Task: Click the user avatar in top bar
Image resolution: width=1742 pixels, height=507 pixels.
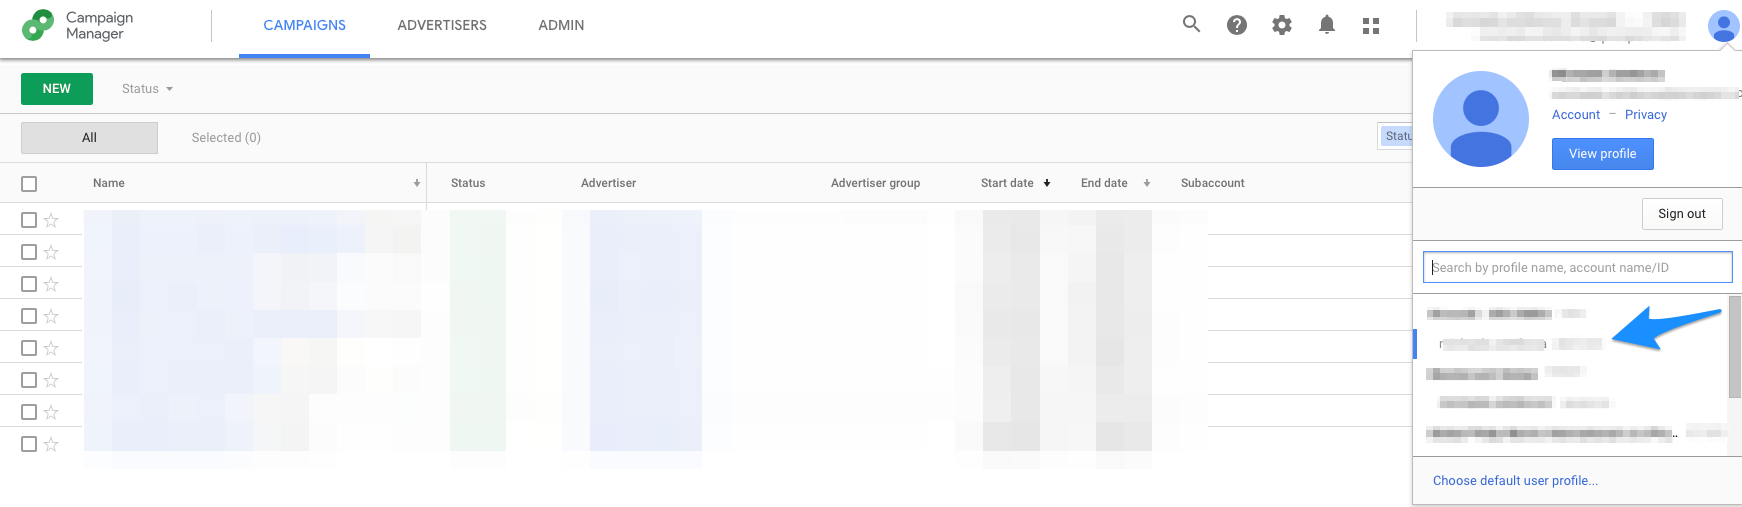Action: pos(1723,26)
